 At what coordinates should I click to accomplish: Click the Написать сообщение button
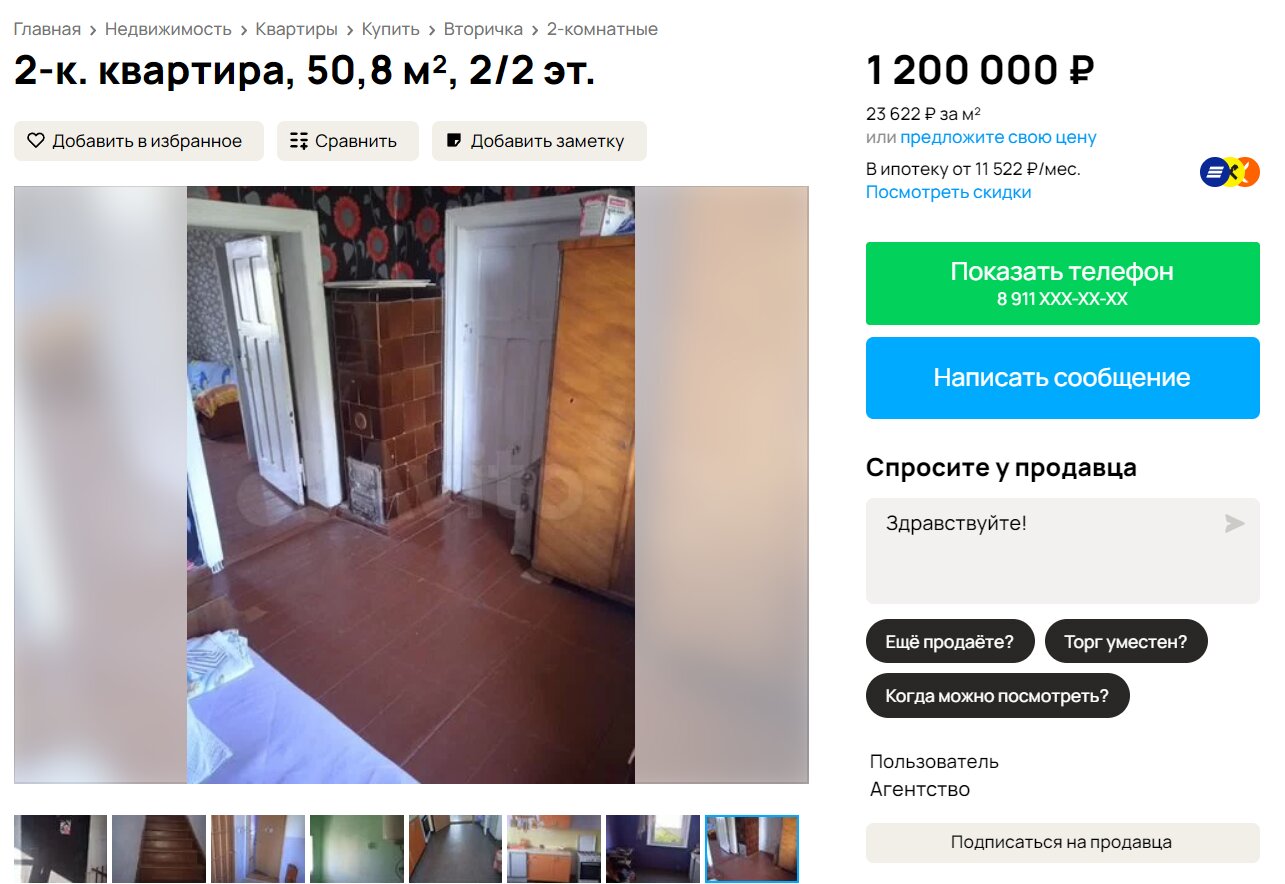pyautogui.click(x=1062, y=377)
